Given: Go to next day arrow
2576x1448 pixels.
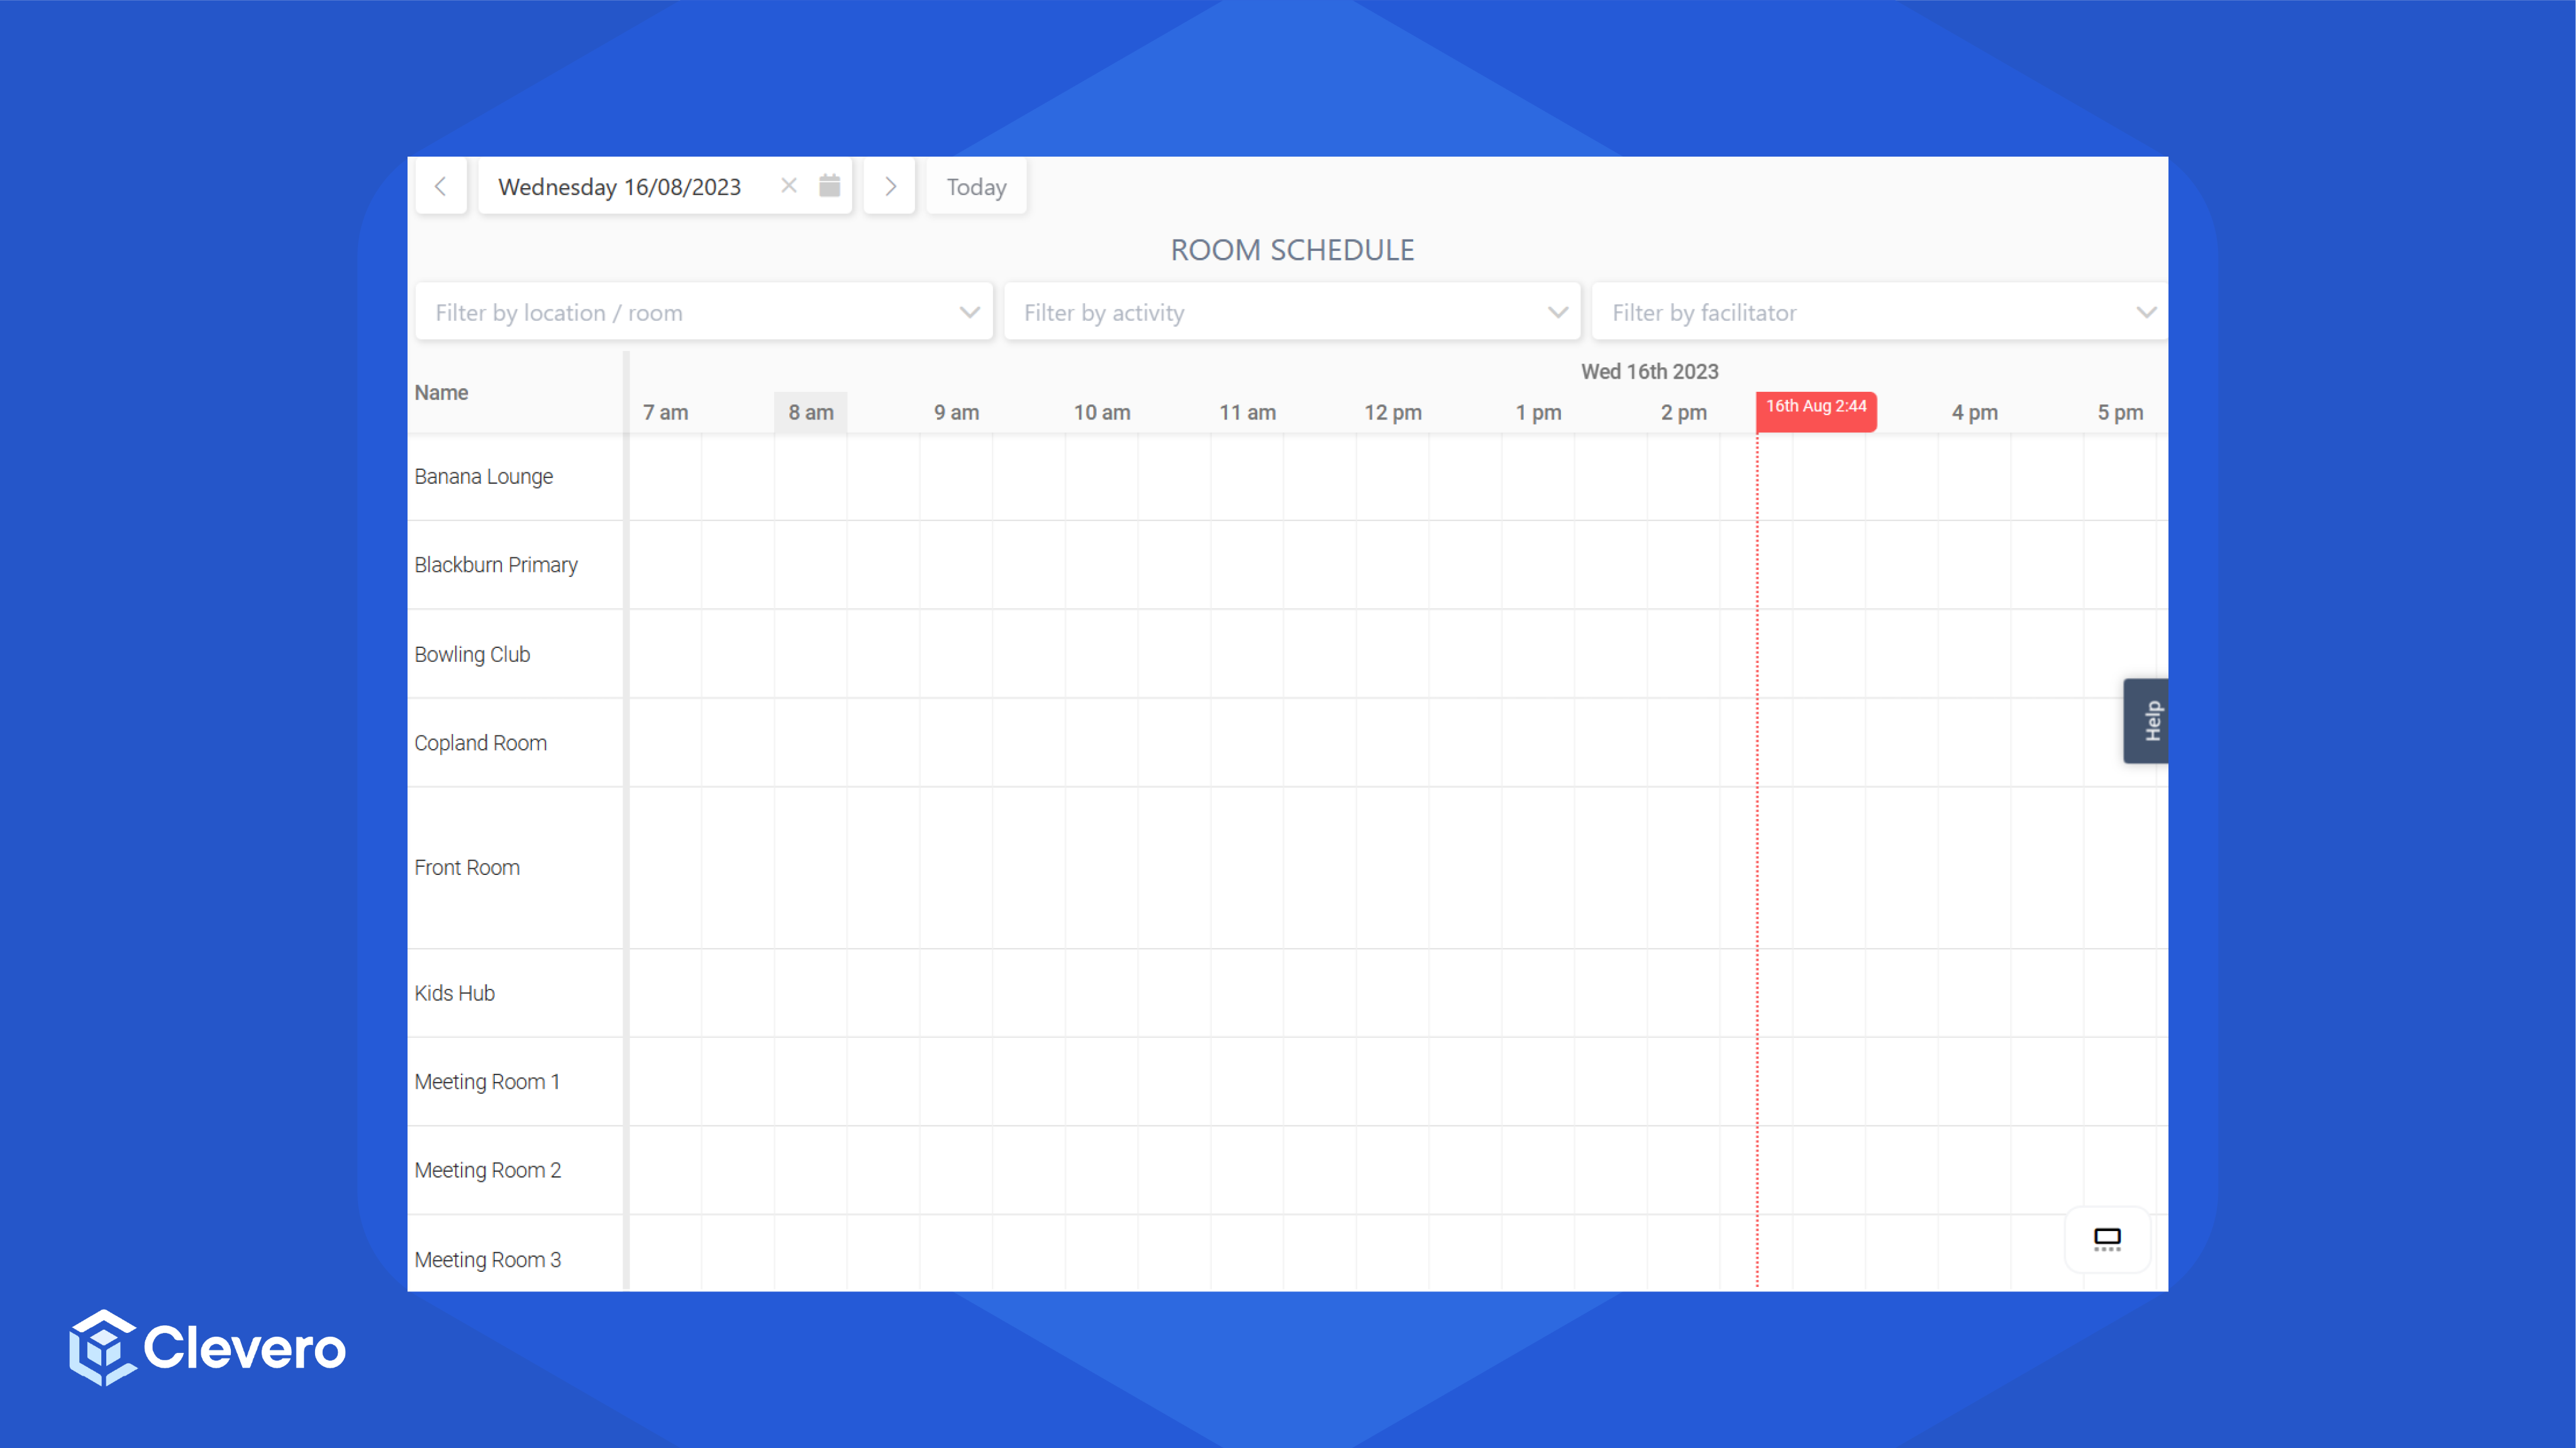Looking at the screenshot, I should pyautogui.click(x=890, y=187).
